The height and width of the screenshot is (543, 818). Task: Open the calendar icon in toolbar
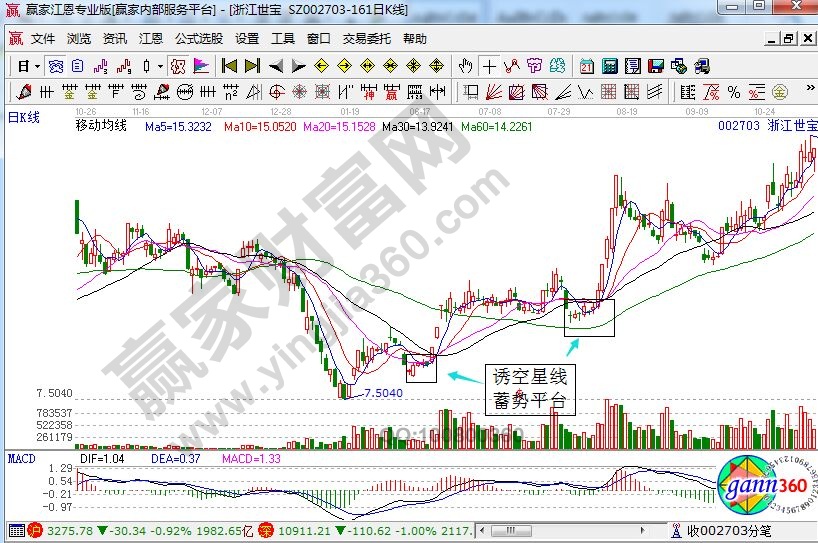[585, 66]
